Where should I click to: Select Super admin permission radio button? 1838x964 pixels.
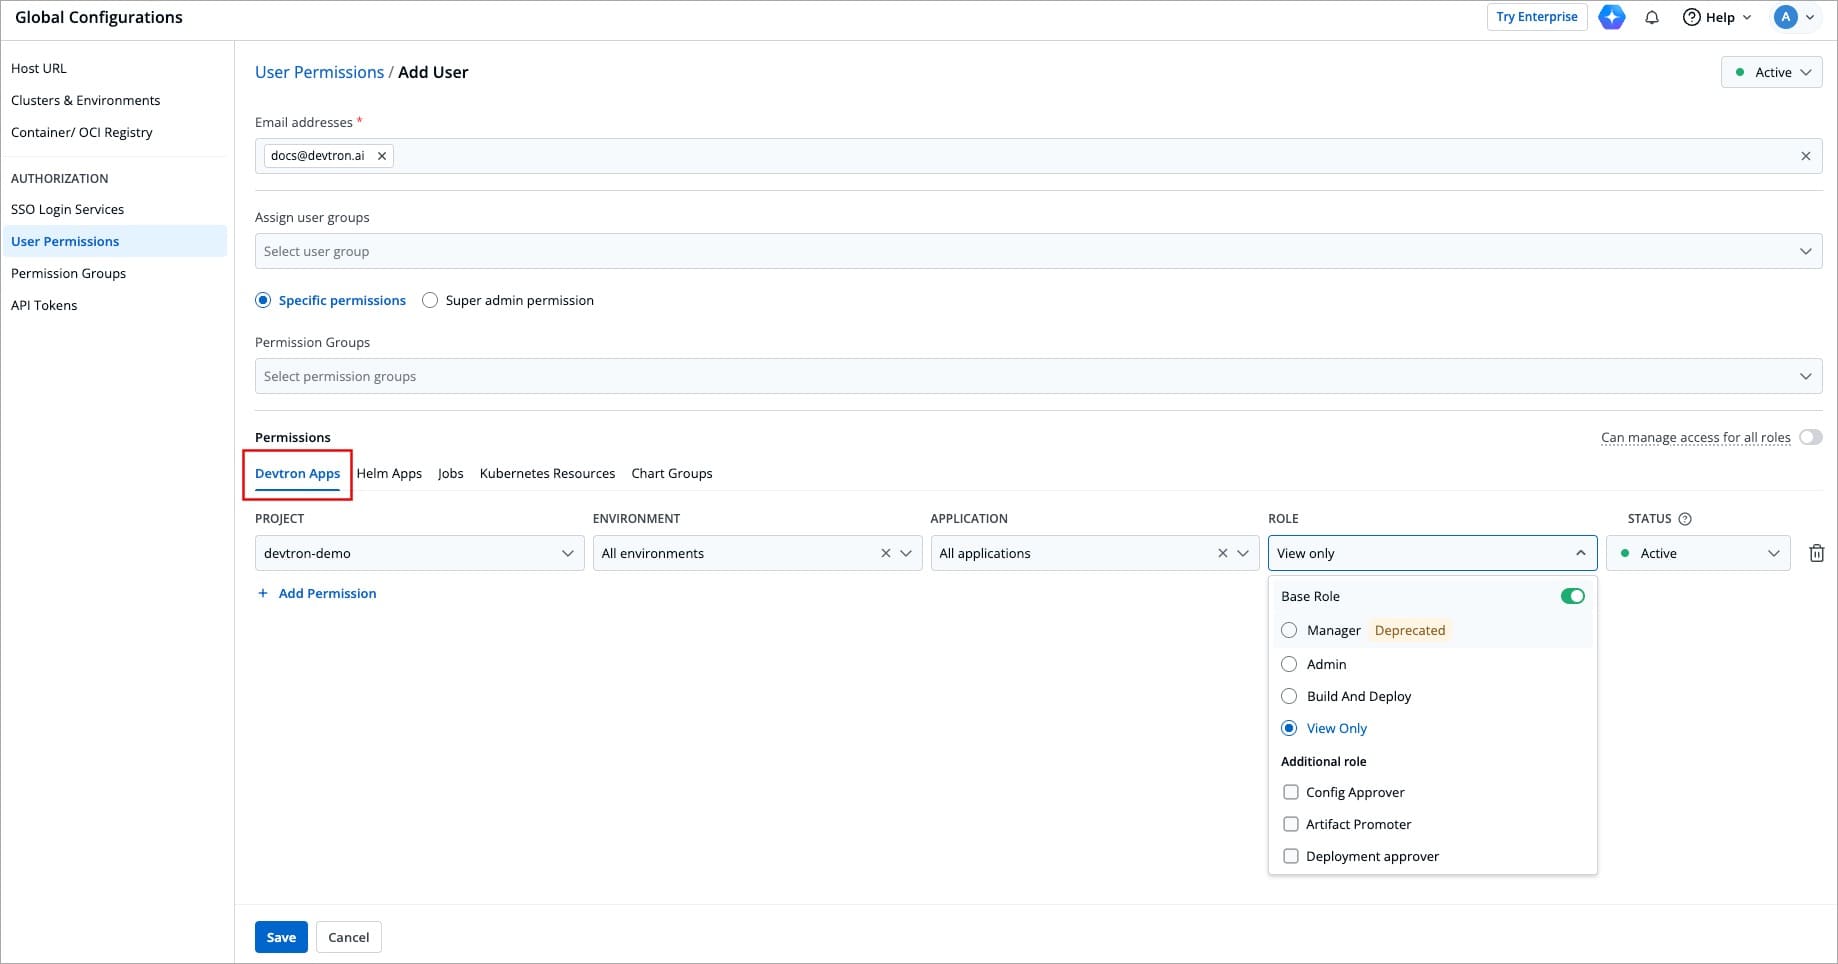[430, 300]
